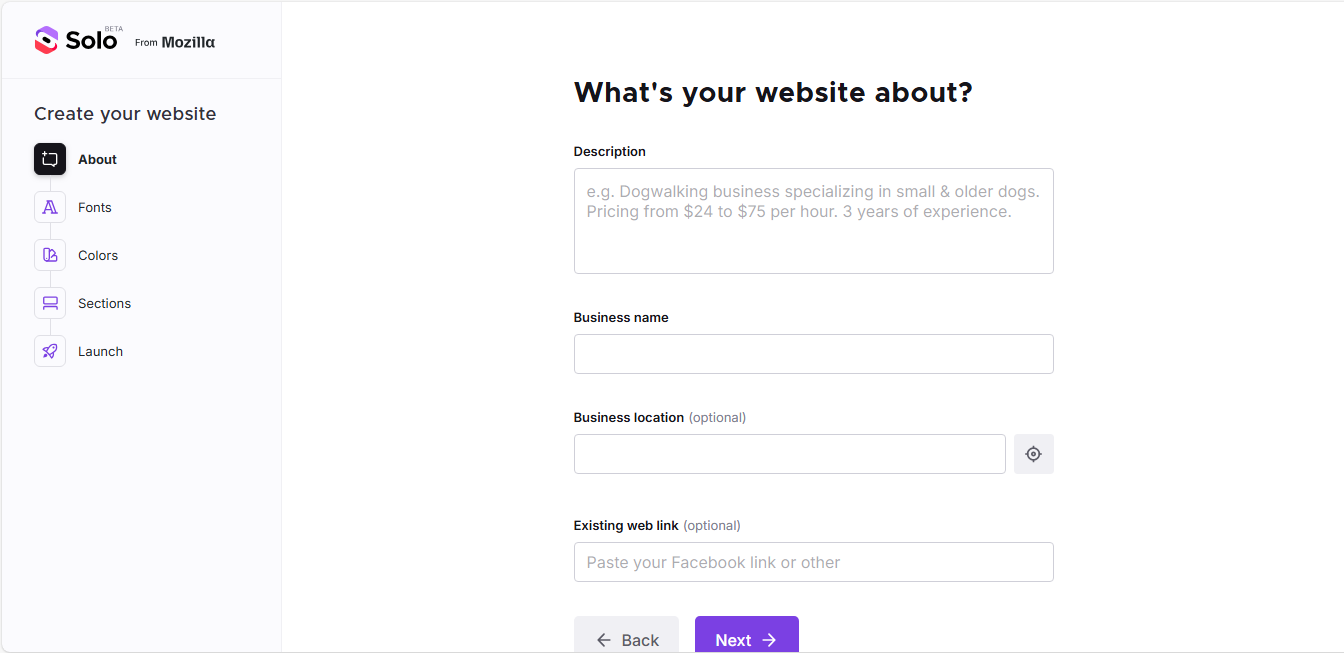
Task: Detect location with the crosshair icon
Action: pyautogui.click(x=1033, y=454)
